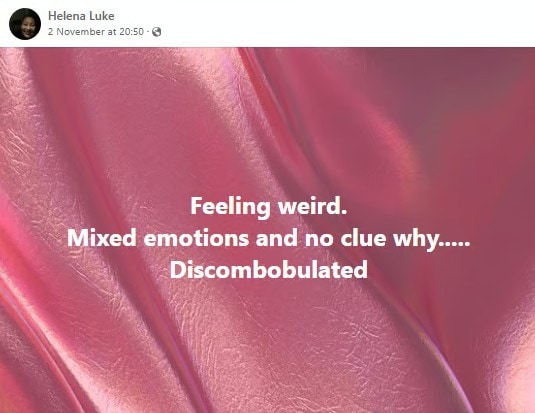The height and width of the screenshot is (413, 535).
Task: Click the word 'emotions' in the post
Action: tap(196, 238)
